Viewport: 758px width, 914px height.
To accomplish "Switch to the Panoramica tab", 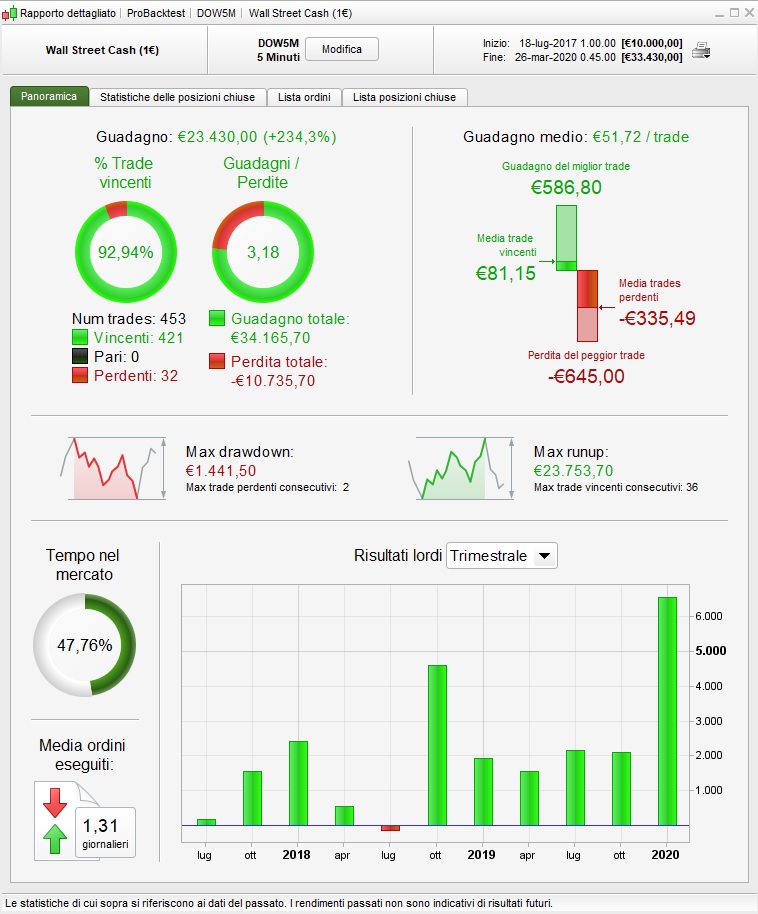I will pos(49,96).
